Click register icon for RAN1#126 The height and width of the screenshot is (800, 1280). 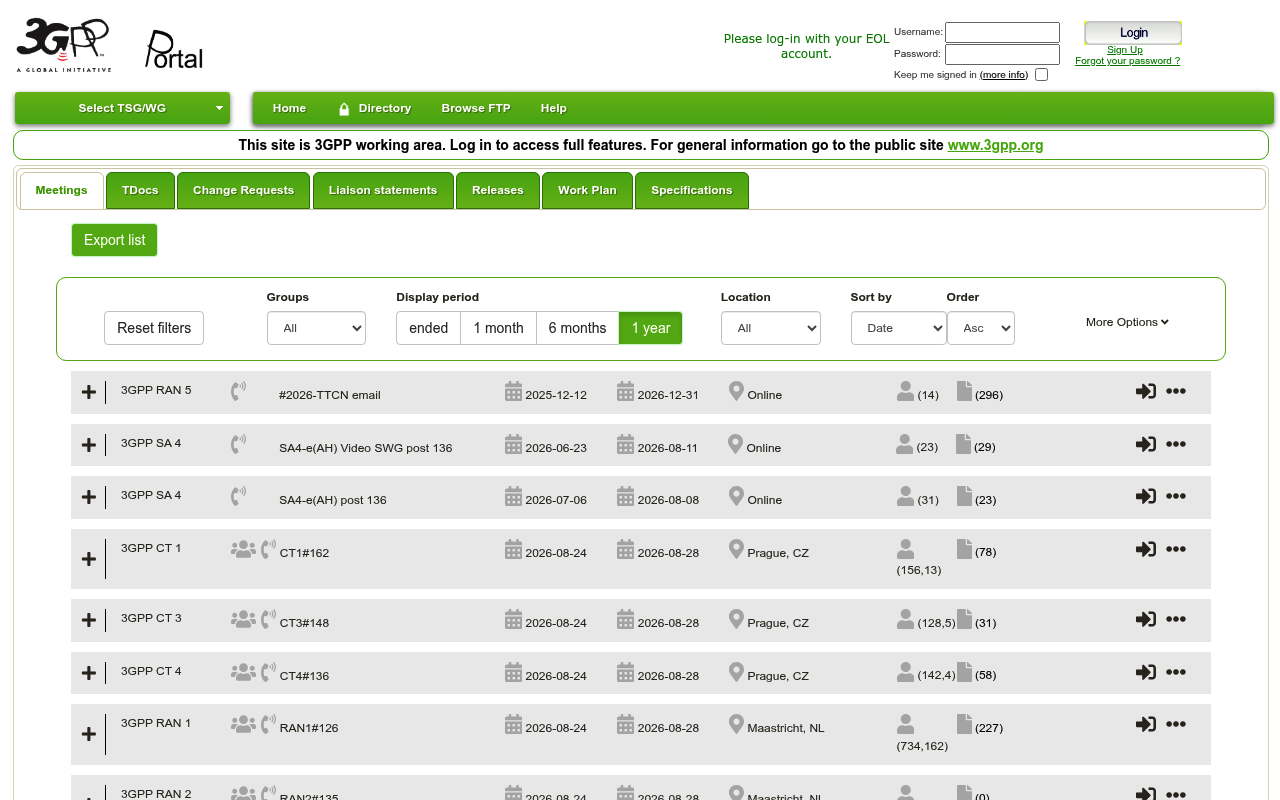click(x=1146, y=724)
